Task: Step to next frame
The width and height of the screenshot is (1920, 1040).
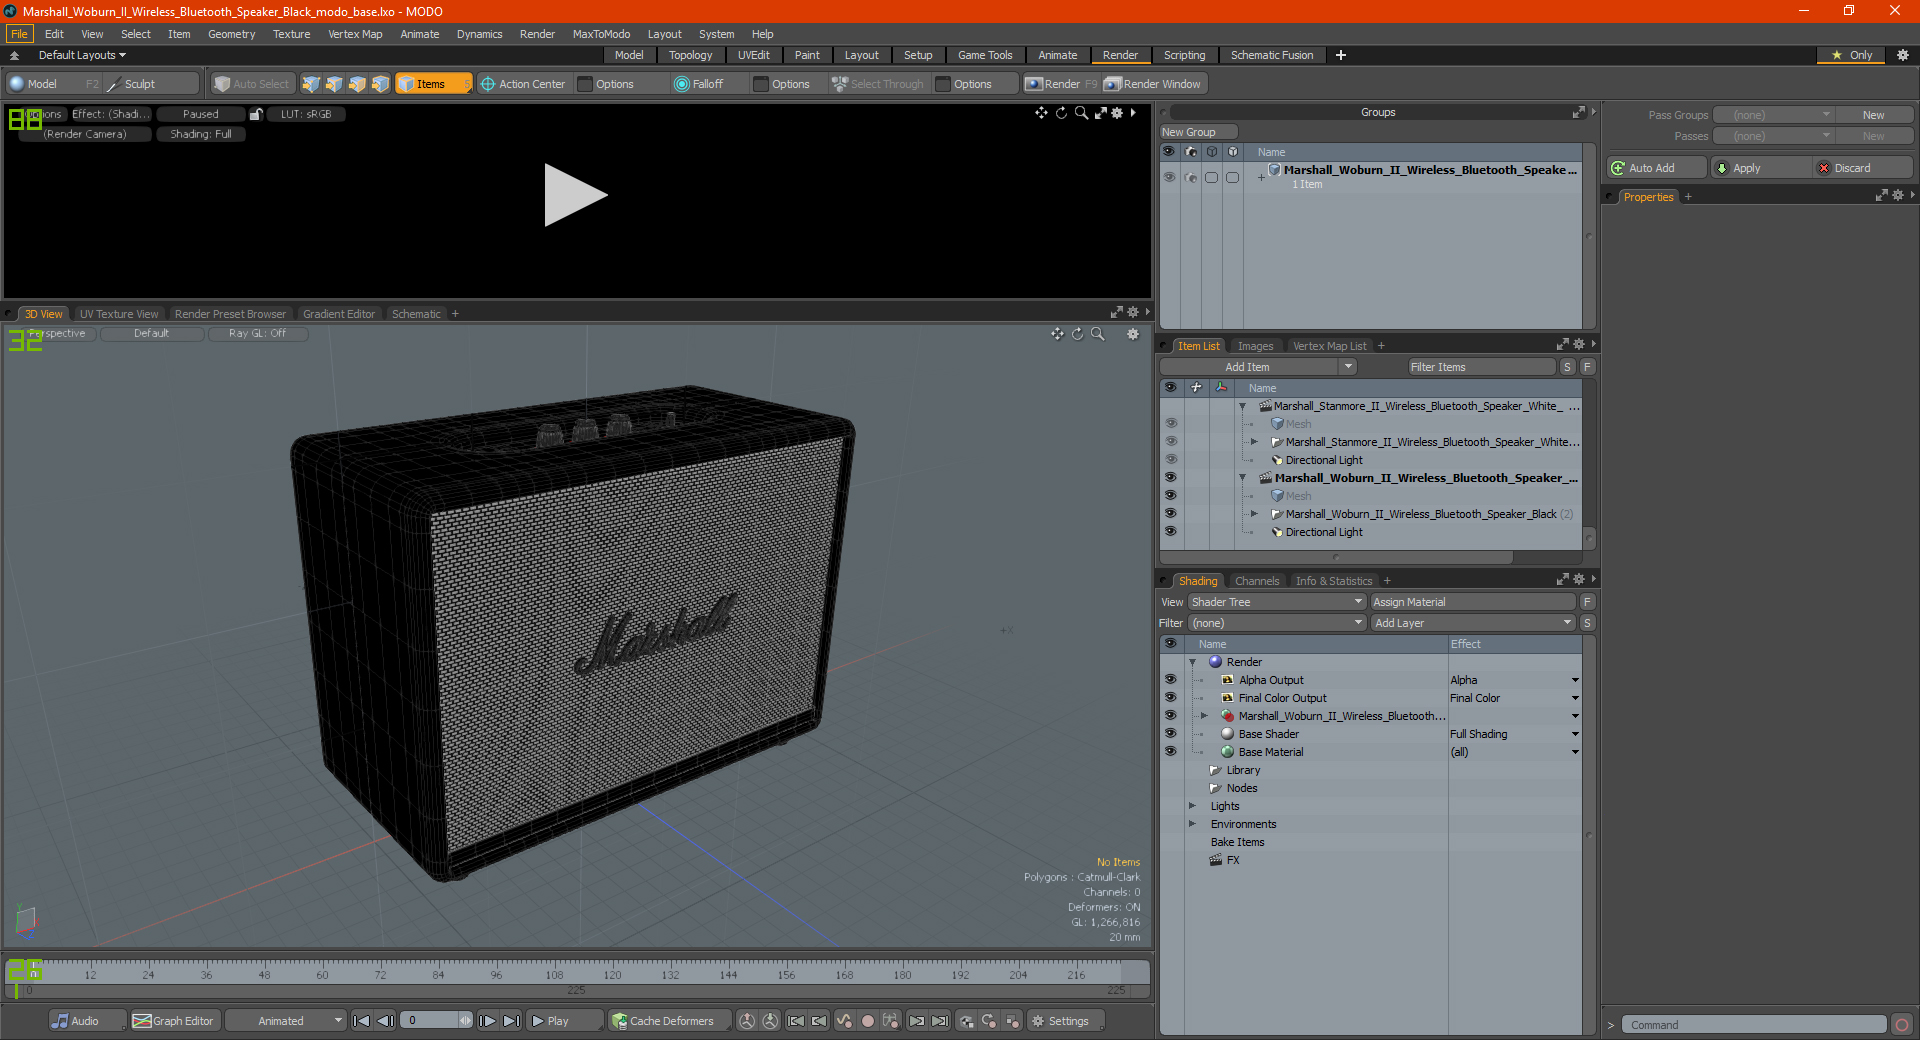Action: pos(488,1021)
